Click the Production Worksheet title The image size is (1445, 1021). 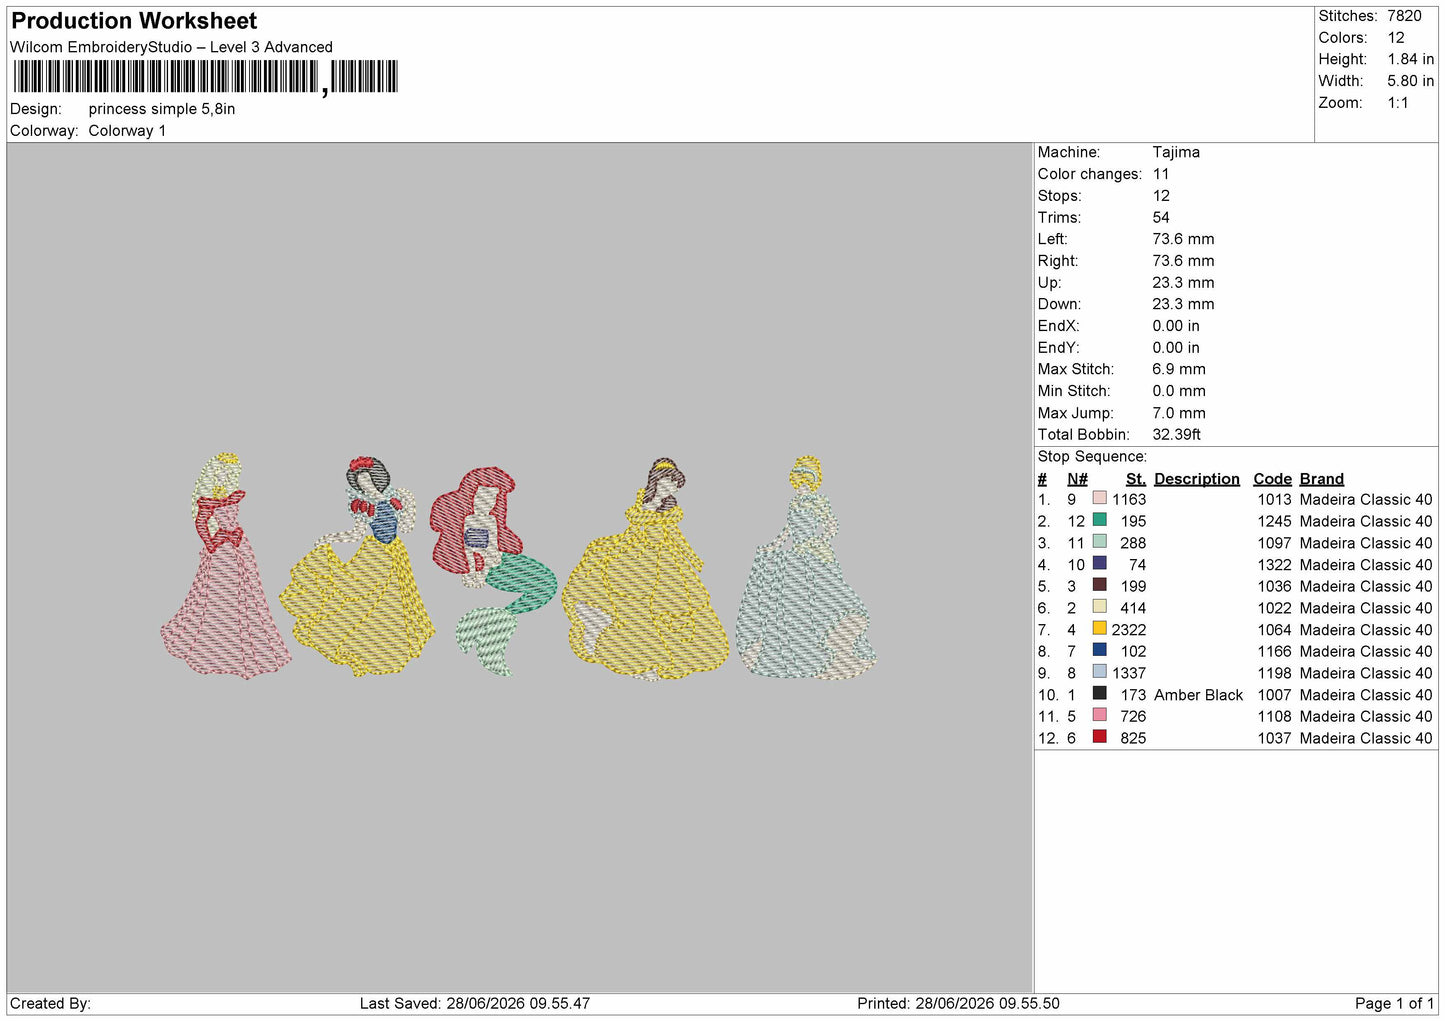[x=134, y=21]
